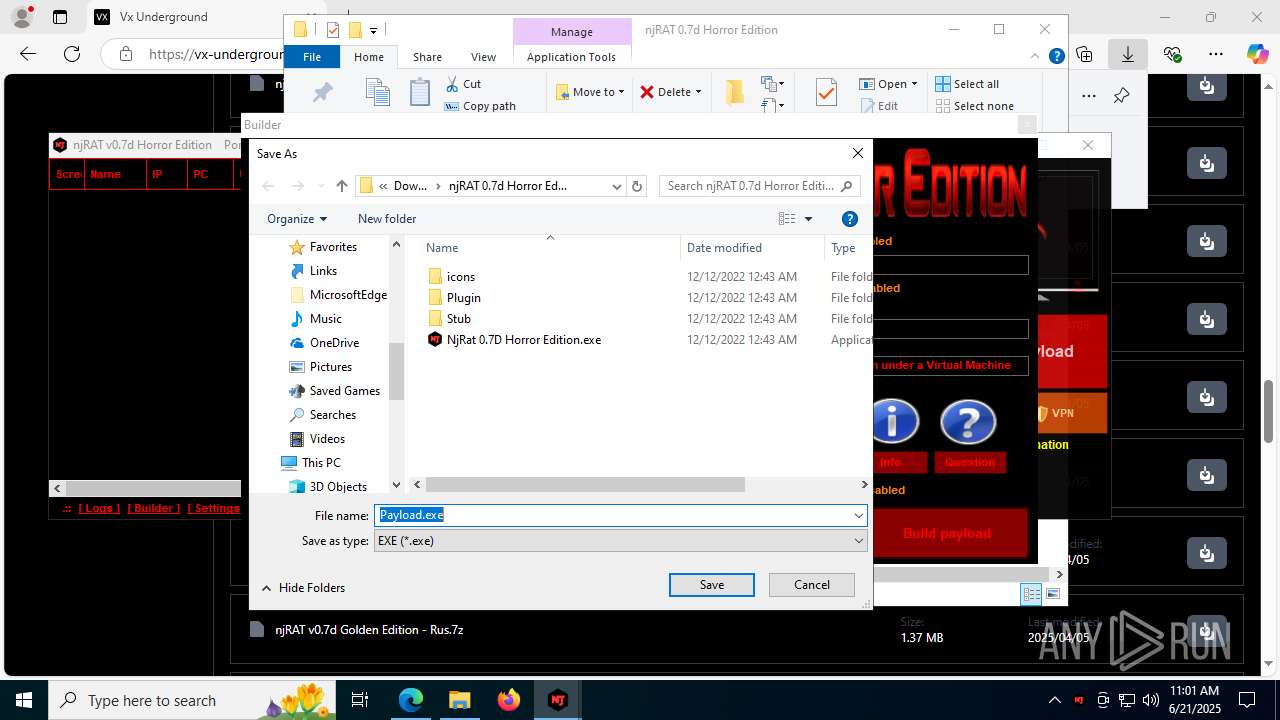Open File Explorer from taskbar
The image size is (1280, 720).
tap(459, 700)
